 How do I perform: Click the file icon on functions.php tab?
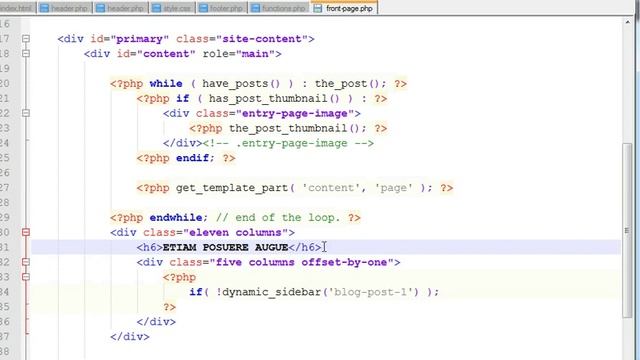click(255, 8)
